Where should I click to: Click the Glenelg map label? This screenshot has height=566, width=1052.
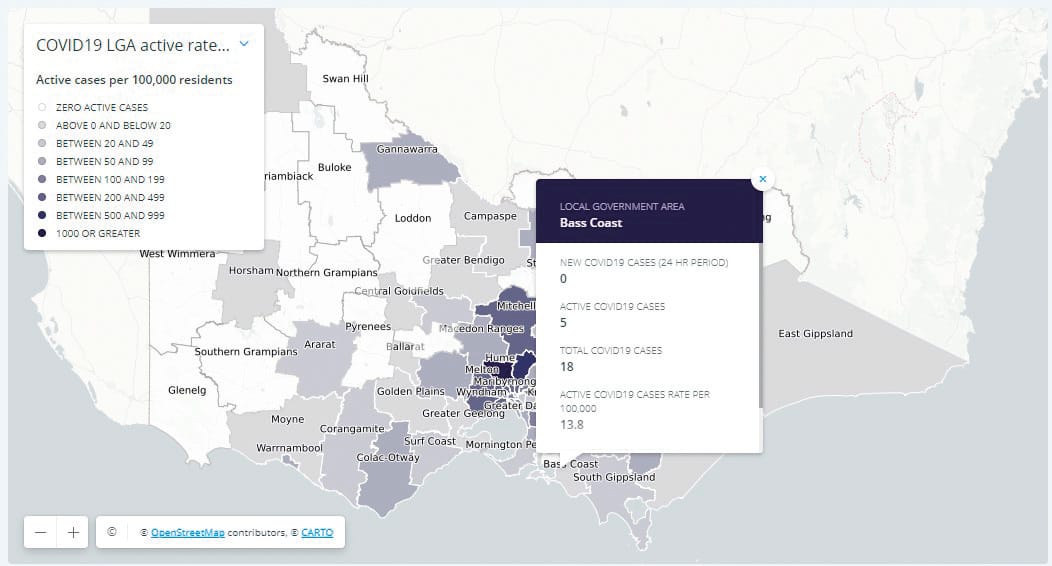tap(187, 390)
